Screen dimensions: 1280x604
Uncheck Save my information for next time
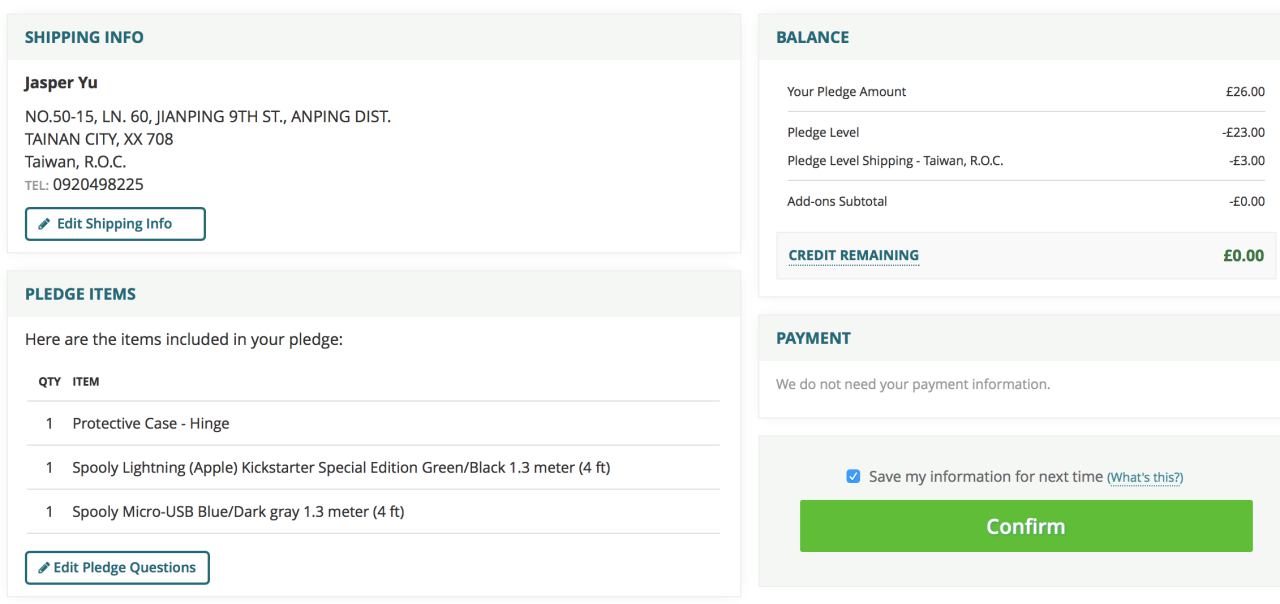(853, 477)
